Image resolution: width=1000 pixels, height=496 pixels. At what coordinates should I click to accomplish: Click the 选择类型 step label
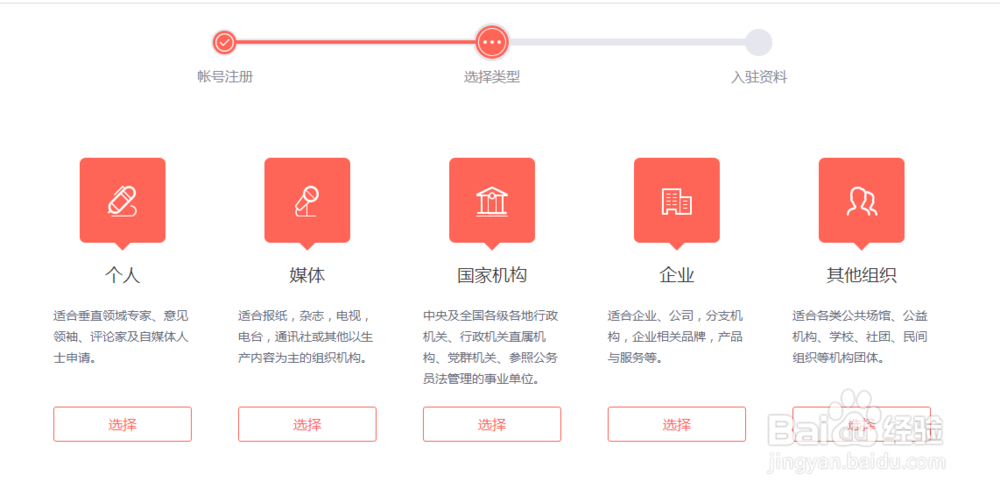[492, 77]
